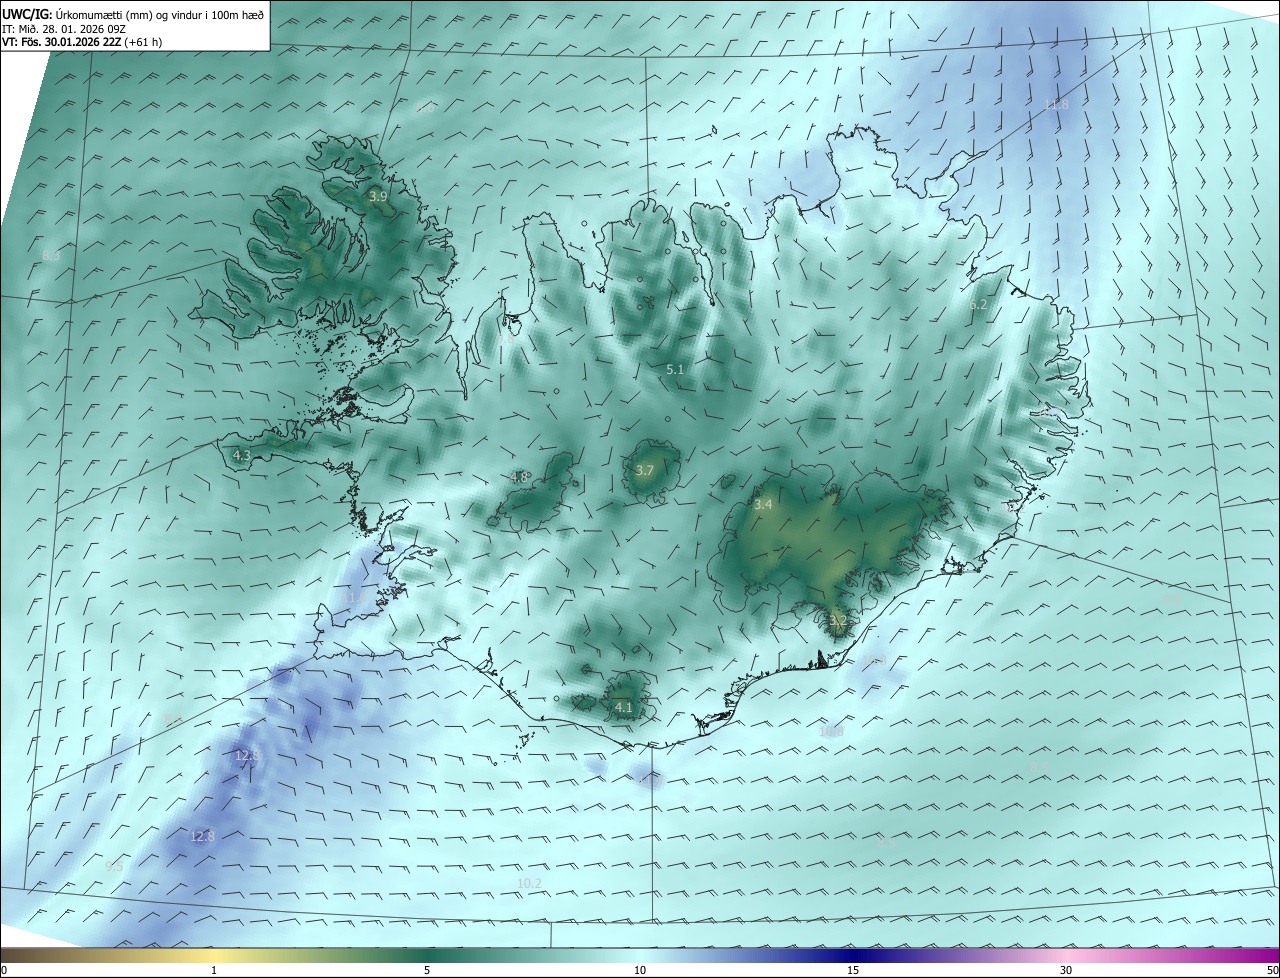Click the 1 tick on the color scale
Screen dimensions: 1280x978
coord(214,970)
